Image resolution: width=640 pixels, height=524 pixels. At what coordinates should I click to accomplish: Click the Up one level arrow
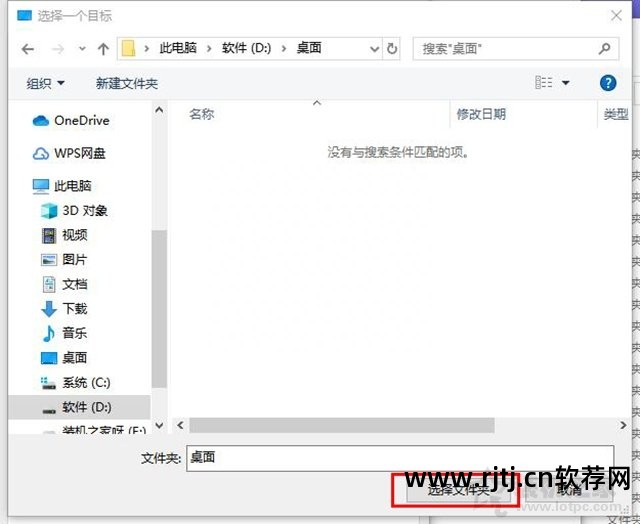pos(103,48)
